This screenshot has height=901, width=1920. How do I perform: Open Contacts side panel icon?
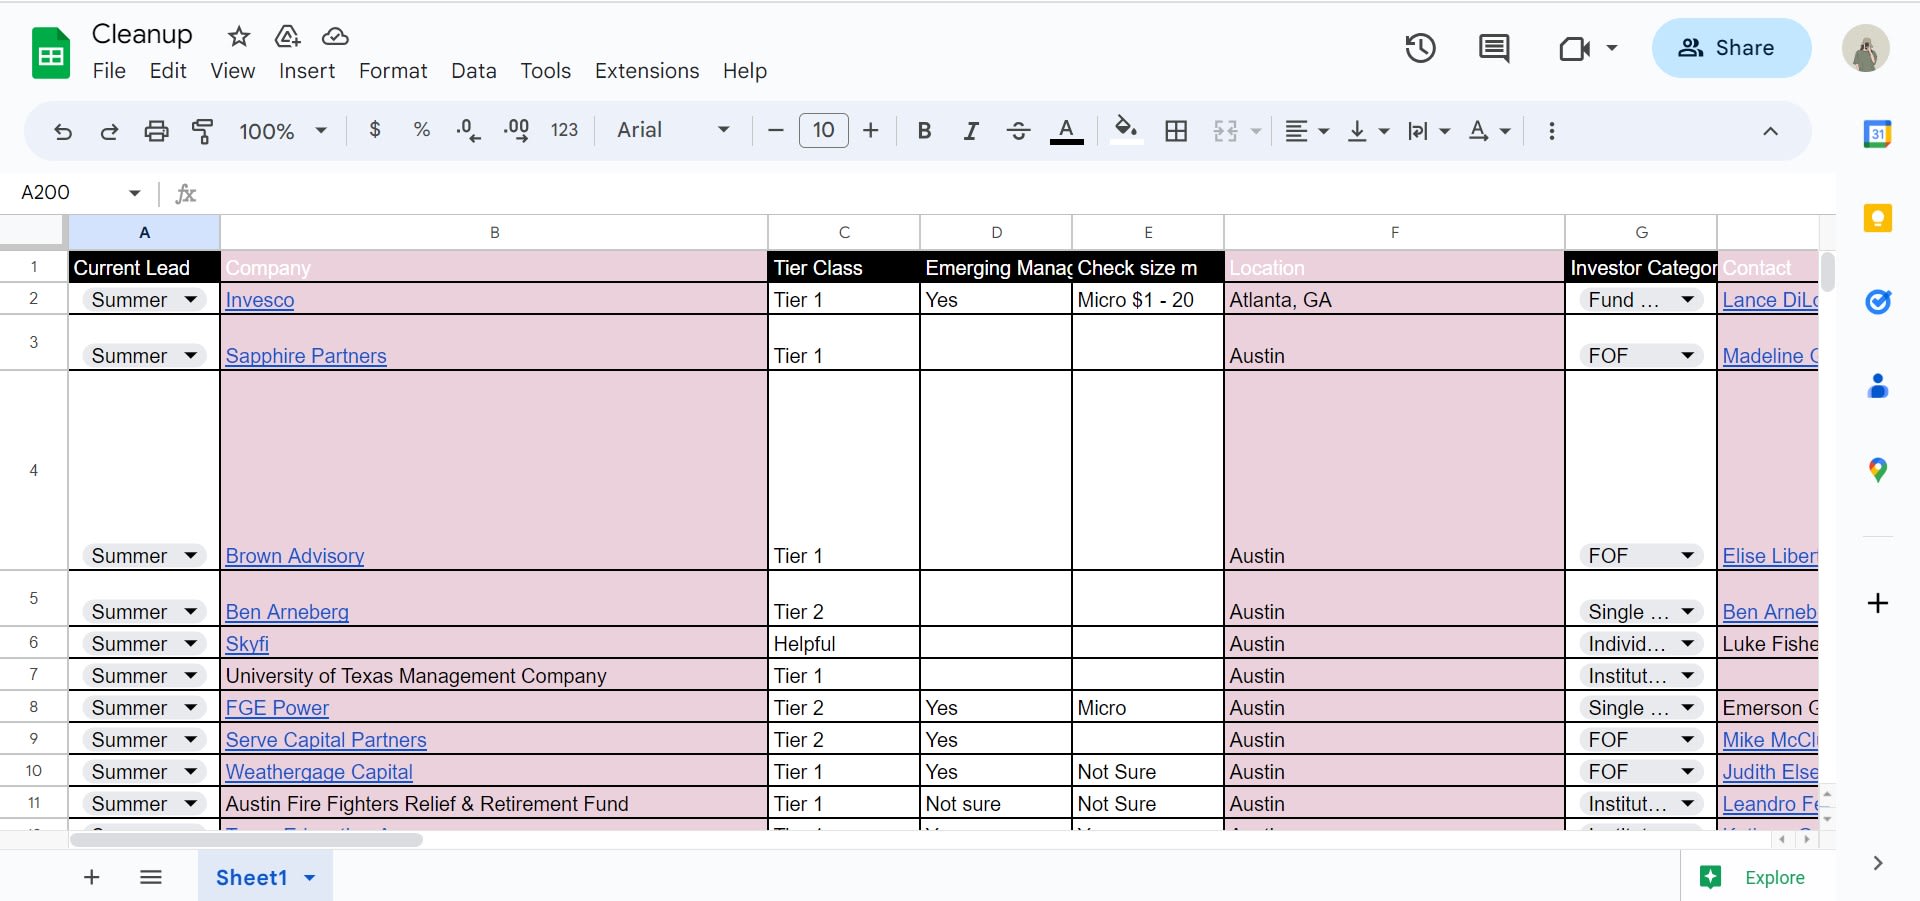tap(1877, 385)
